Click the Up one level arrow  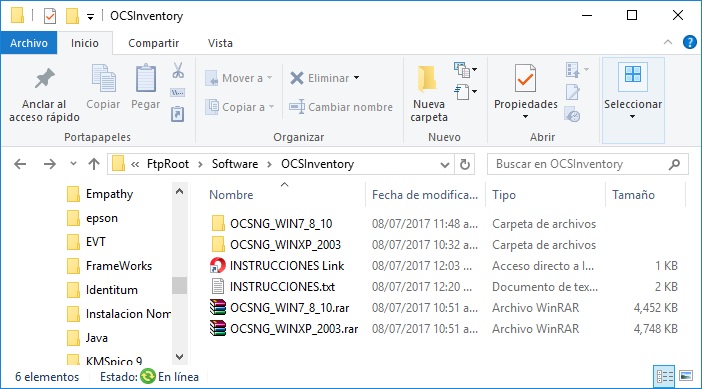tap(94, 164)
